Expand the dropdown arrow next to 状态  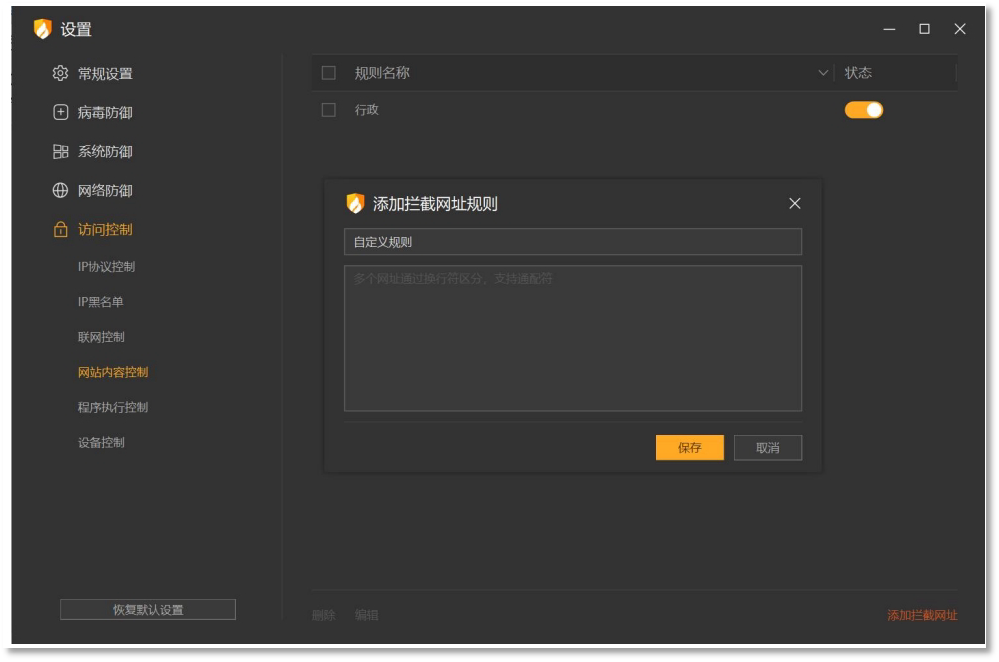823,73
